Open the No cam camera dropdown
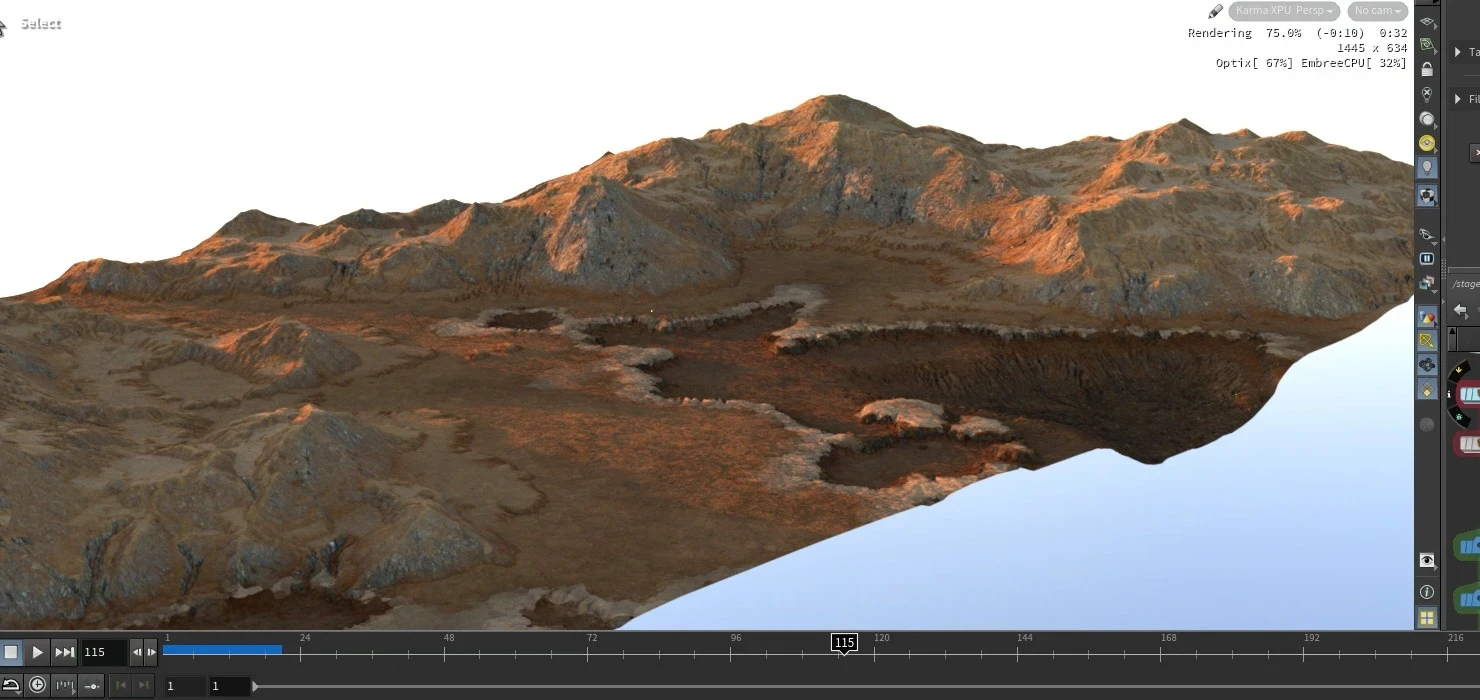The image size is (1480, 700). pyautogui.click(x=1378, y=11)
